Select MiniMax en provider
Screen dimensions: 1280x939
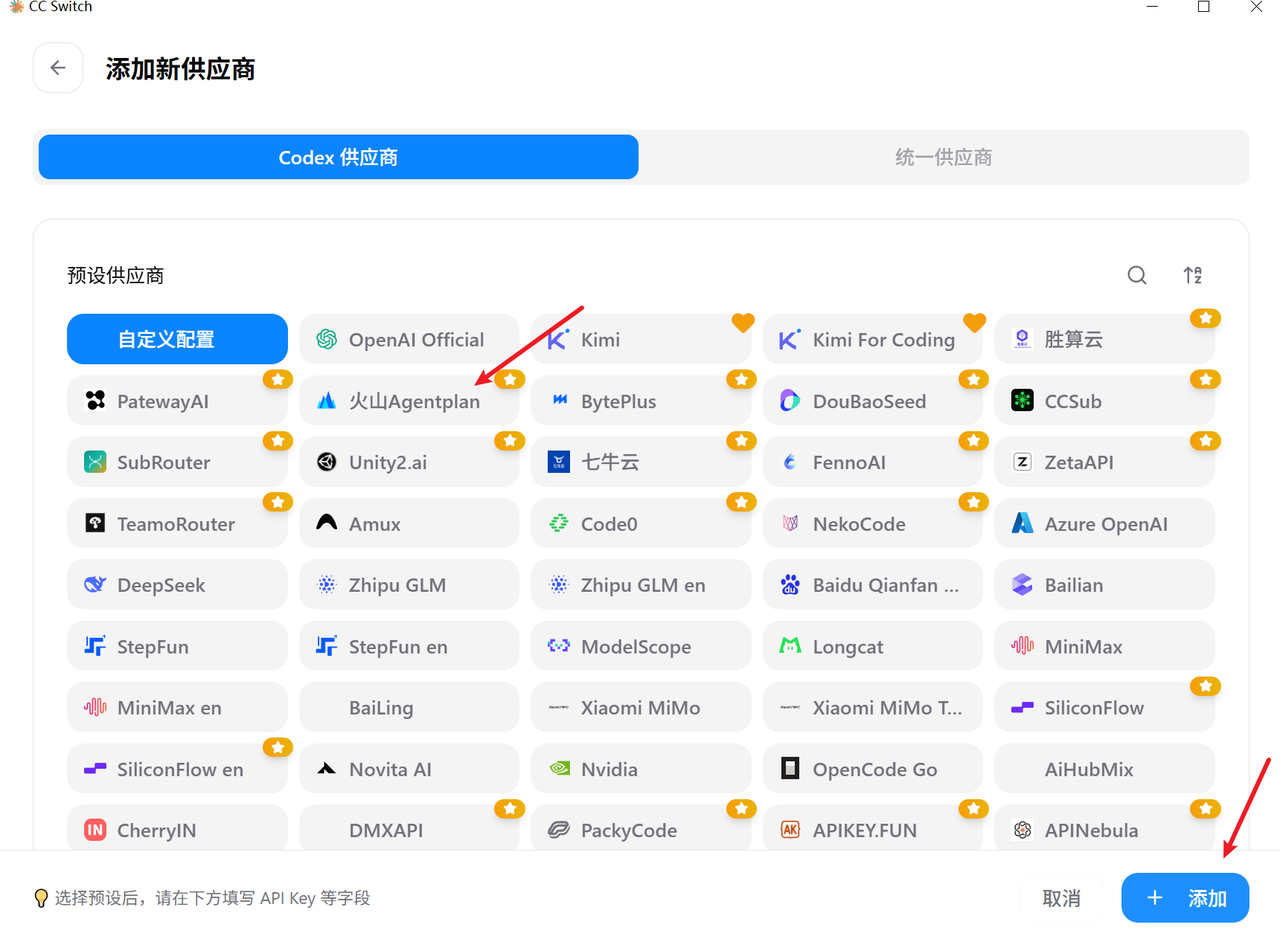[177, 707]
